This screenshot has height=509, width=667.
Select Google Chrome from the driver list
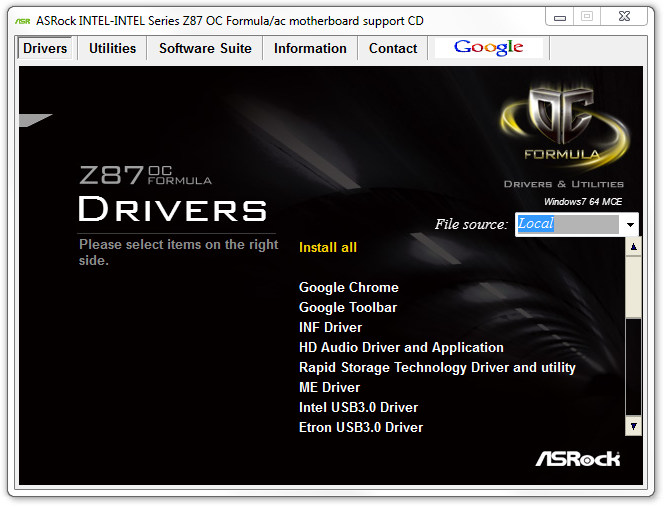348,287
